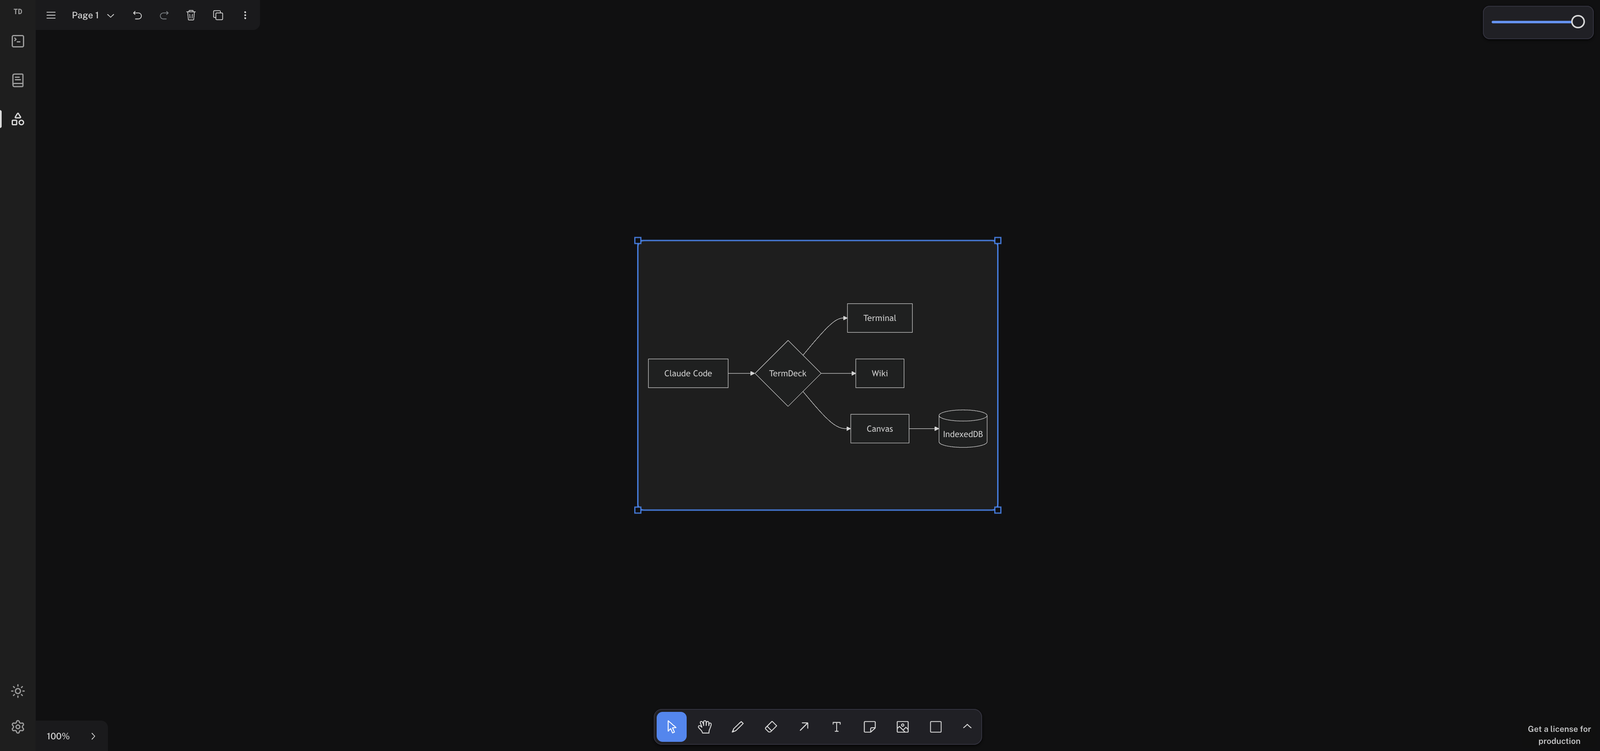Click the Redo arrow icon

coord(164,15)
